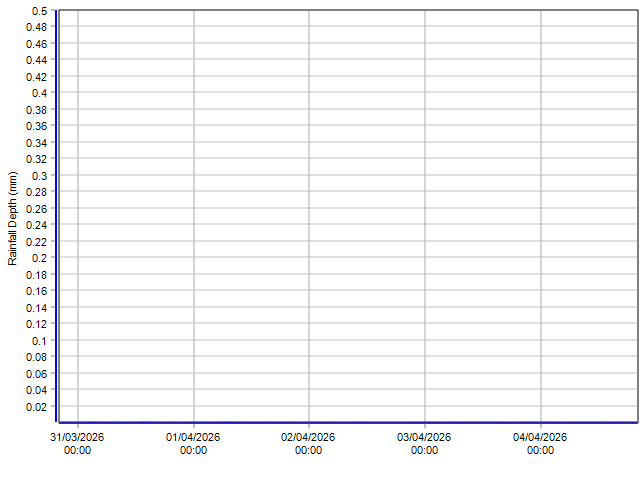Click the 0.36 y-axis tick label
Image resolution: width=640 pixels, height=480 pixels.
[x=36, y=126]
